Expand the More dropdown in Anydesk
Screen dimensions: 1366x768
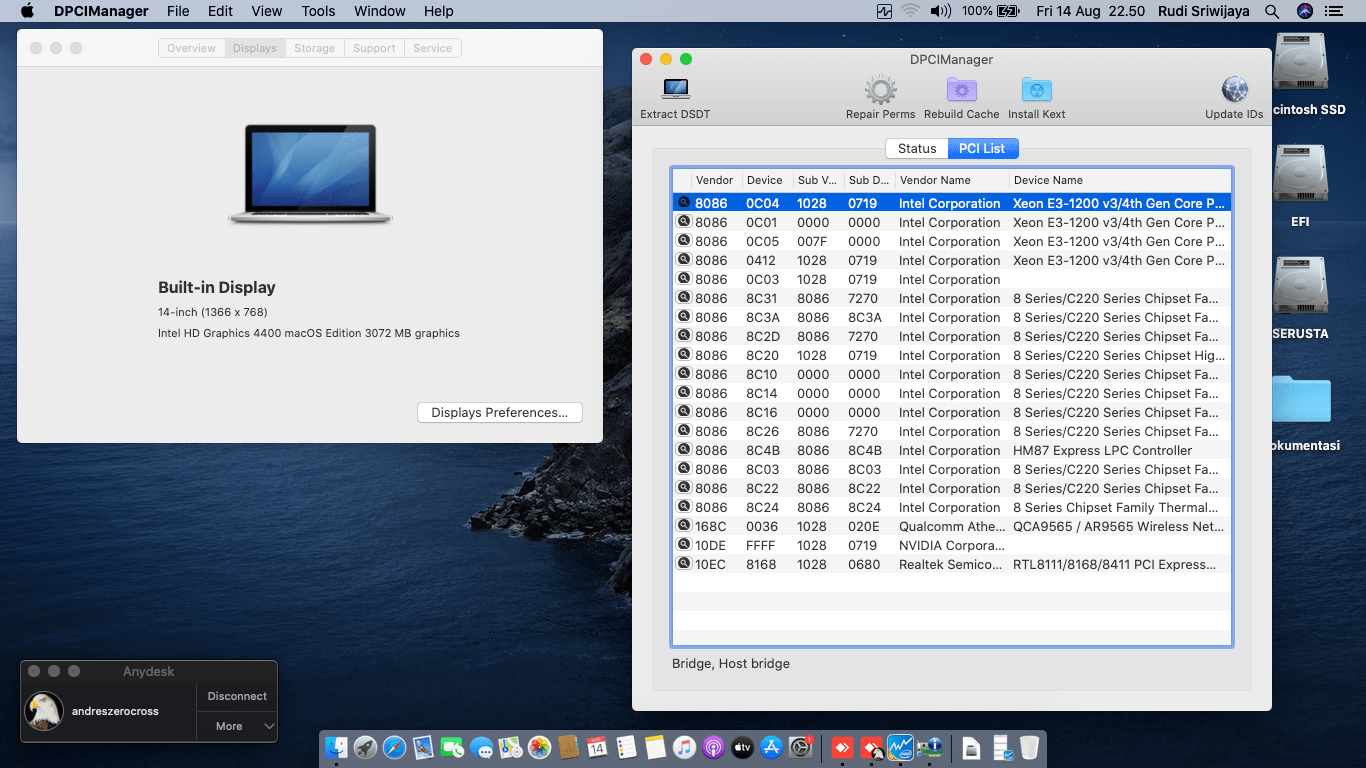(238, 726)
